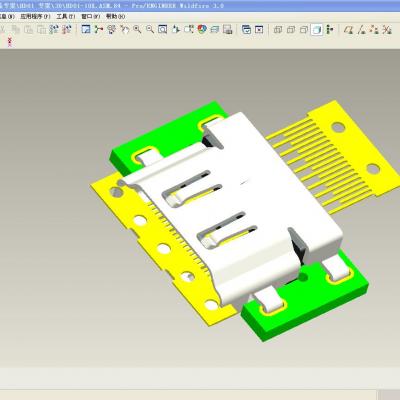Open the Reorient view tool
Viewport: 400px width, 400px height.
[x=176, y=29]
